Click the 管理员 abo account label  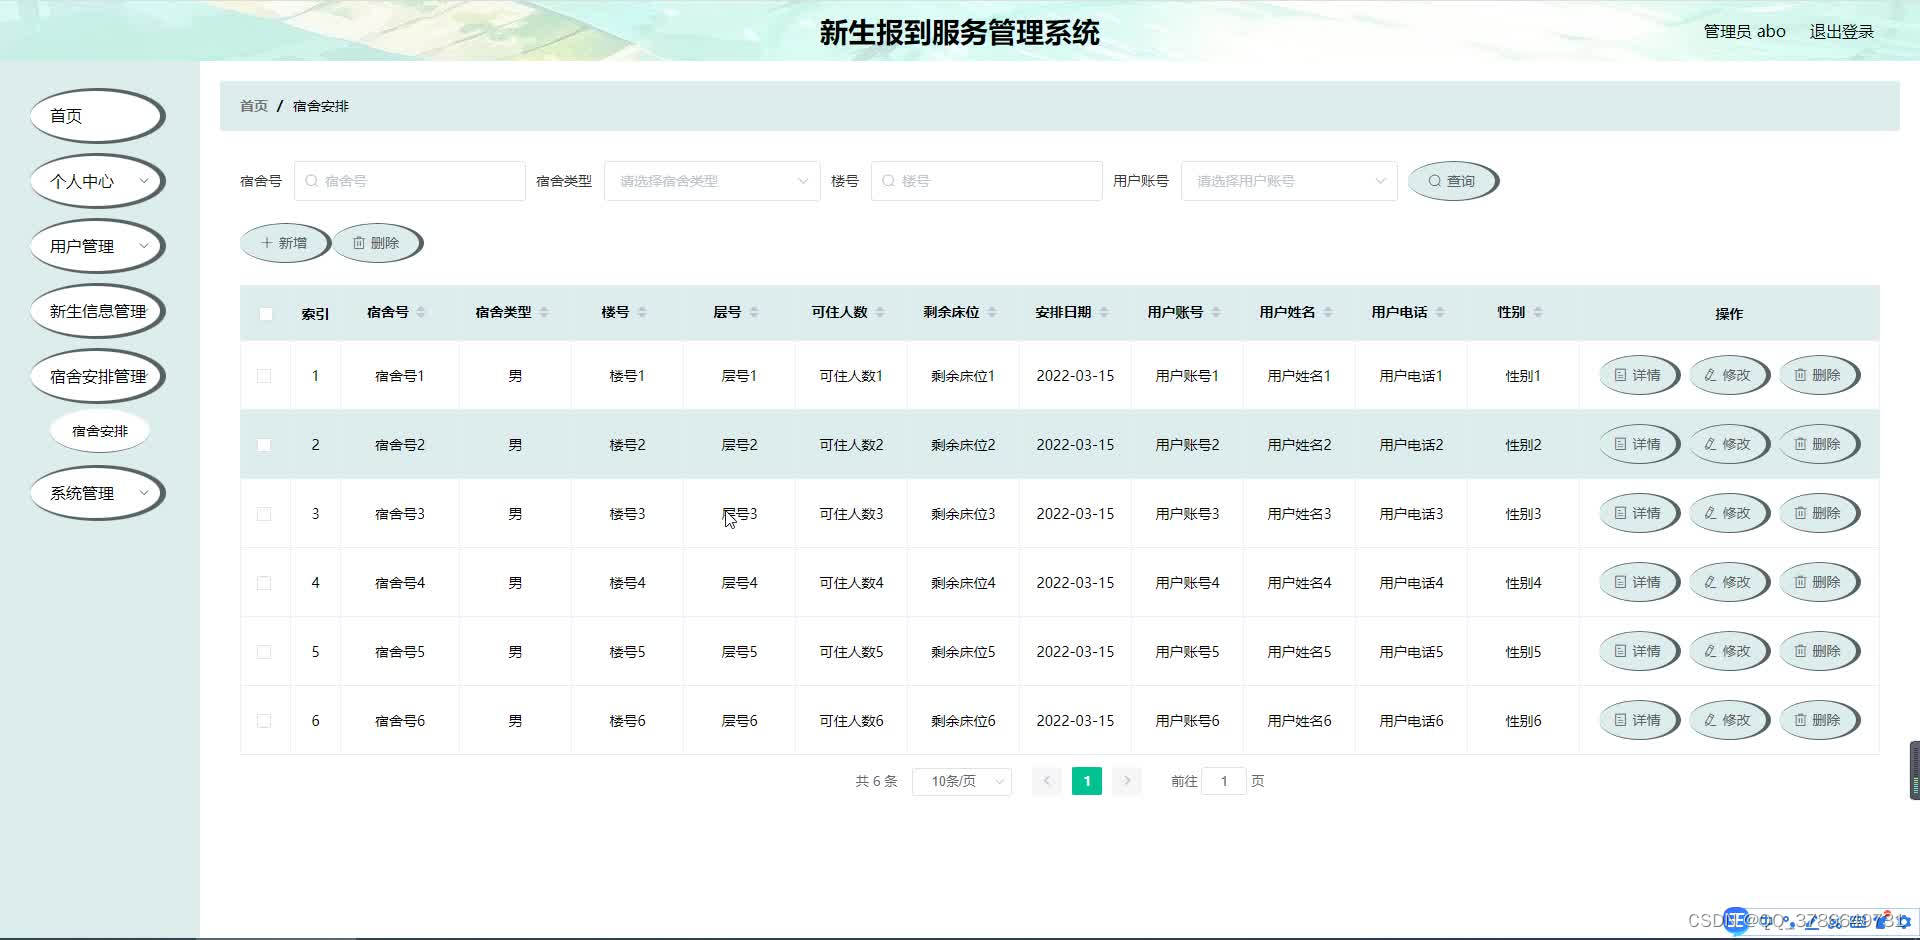(x=1744, y=31)
